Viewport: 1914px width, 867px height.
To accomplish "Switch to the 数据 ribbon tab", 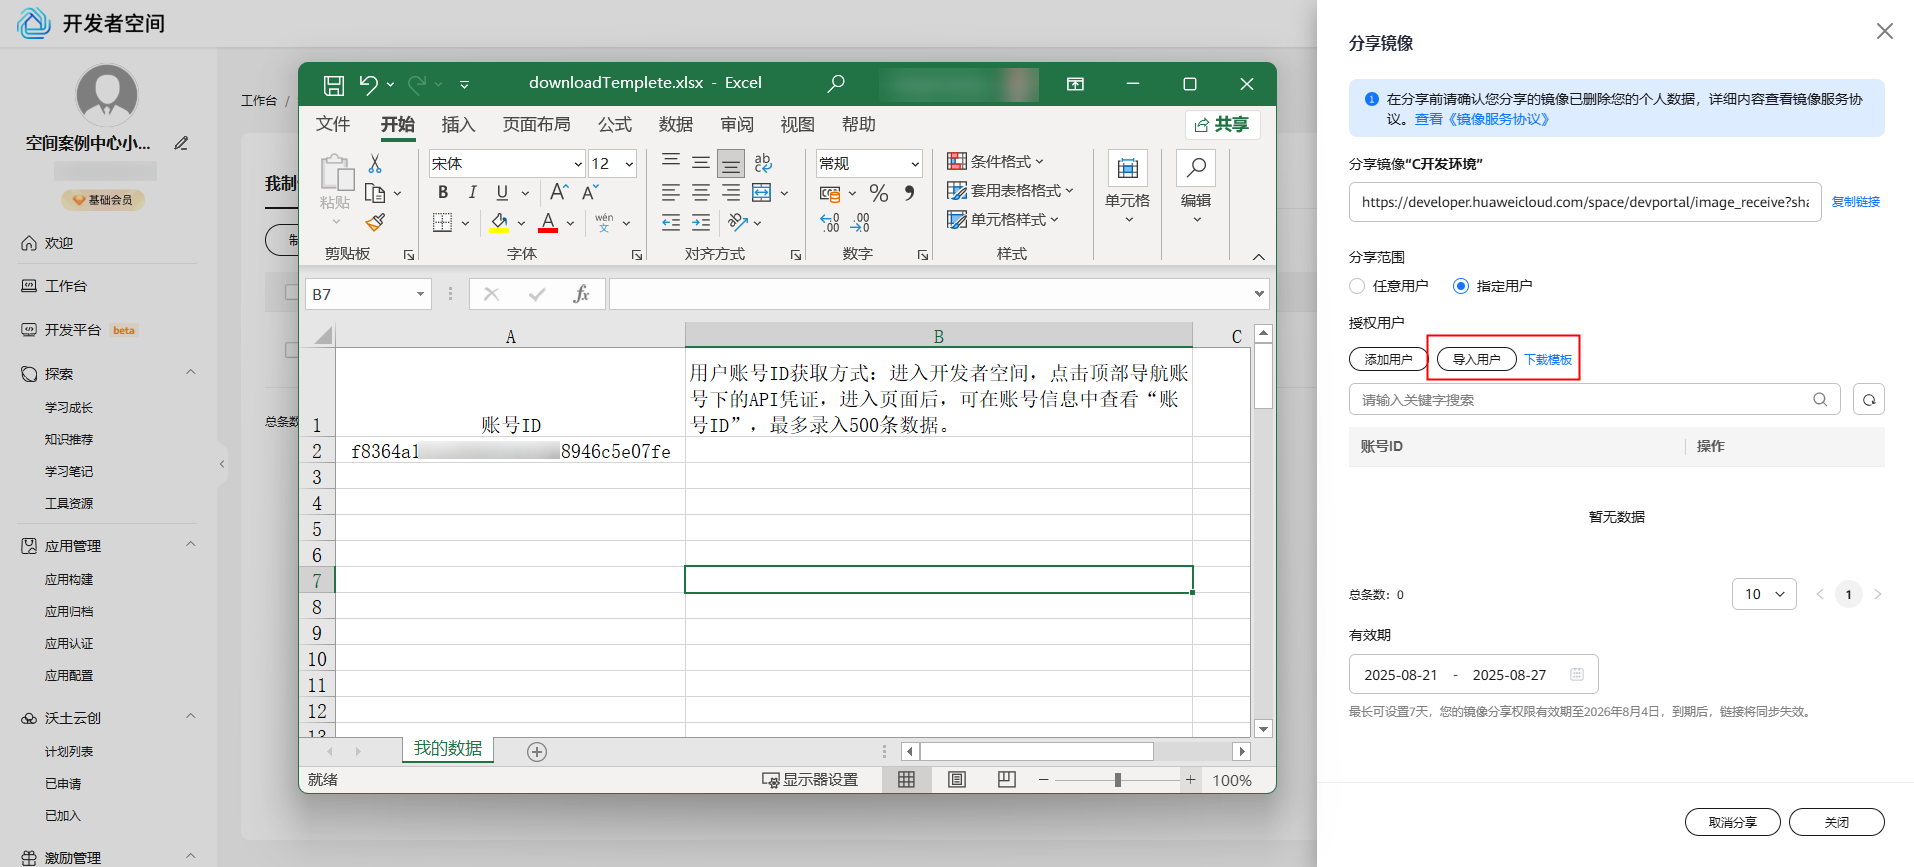I will pos(676,124).
